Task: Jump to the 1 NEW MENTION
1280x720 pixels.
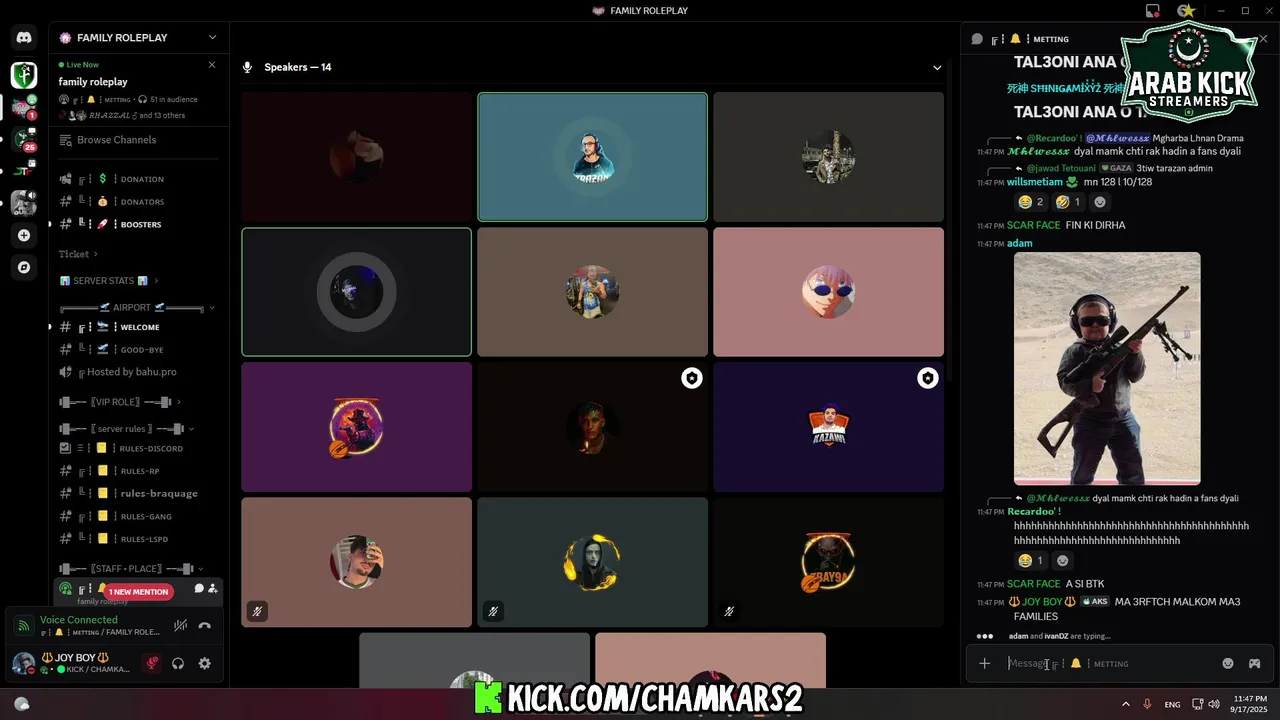Action: [138, 592]
